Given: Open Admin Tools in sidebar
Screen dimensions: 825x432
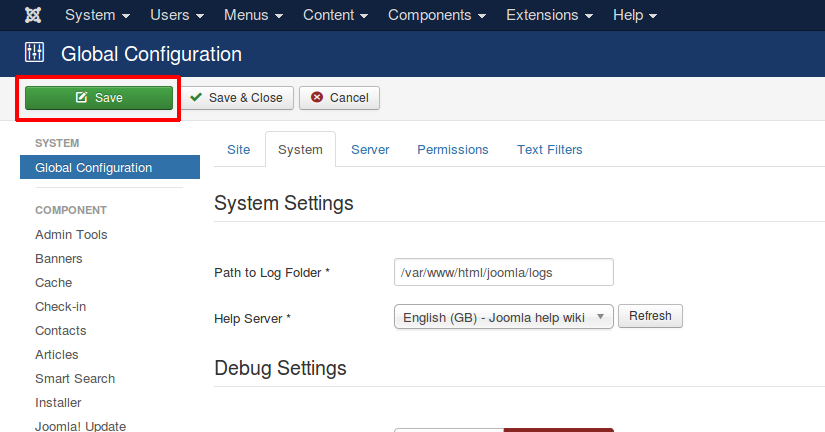Looking at the screenshot, I should (71, 235).
